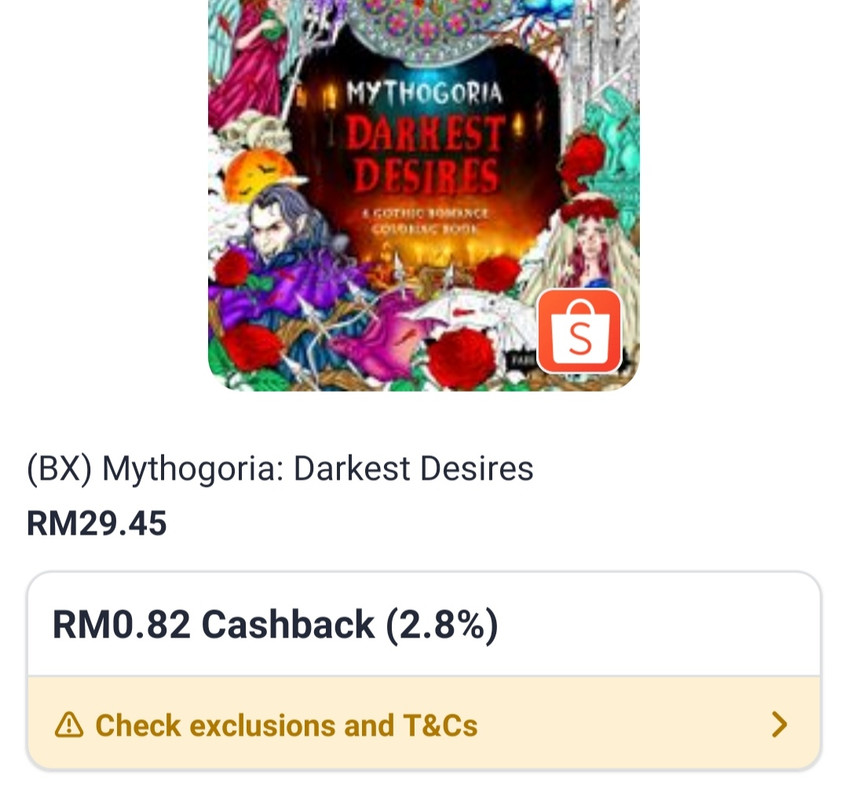Tap the Gothic Romance Coloring Book subtitle
Image resolution: width=848 pixels, height=800 pixels.
pos(425,221)
